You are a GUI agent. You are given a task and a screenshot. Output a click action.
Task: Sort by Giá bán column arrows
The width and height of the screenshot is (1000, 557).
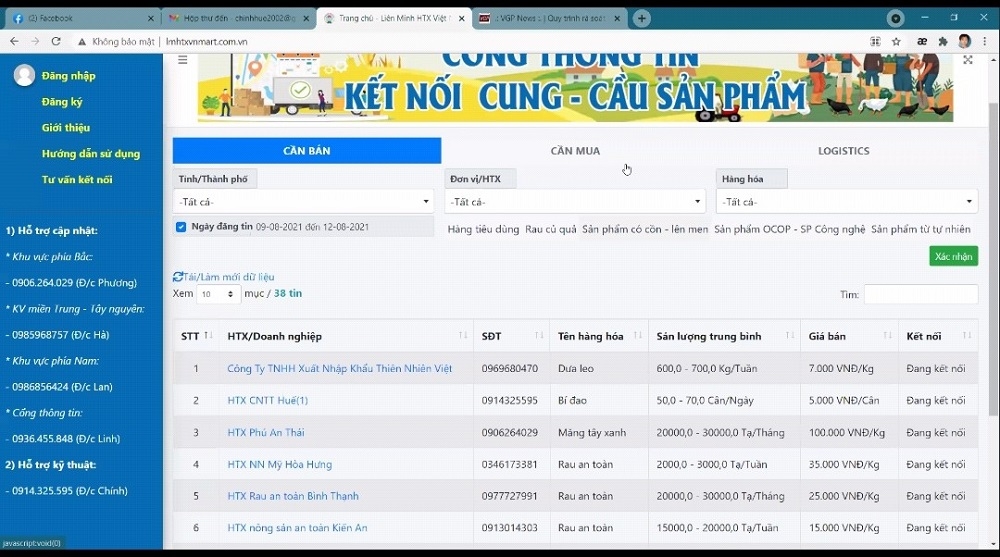pos(887,336)
